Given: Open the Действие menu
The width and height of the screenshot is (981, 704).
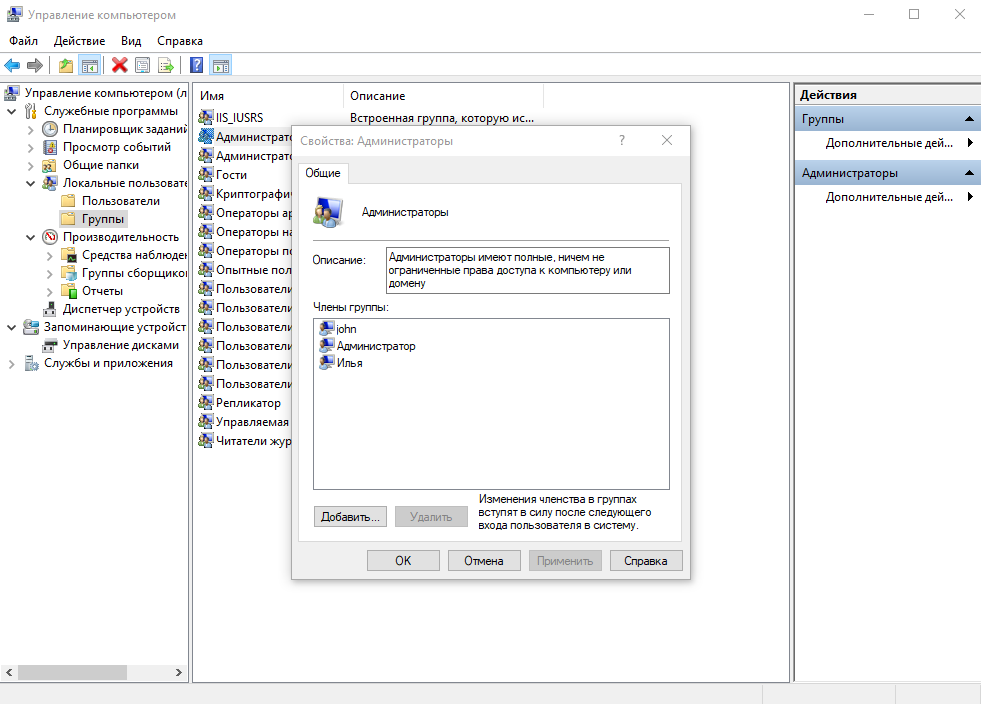Looking at the screenshot, I should 79,41.
